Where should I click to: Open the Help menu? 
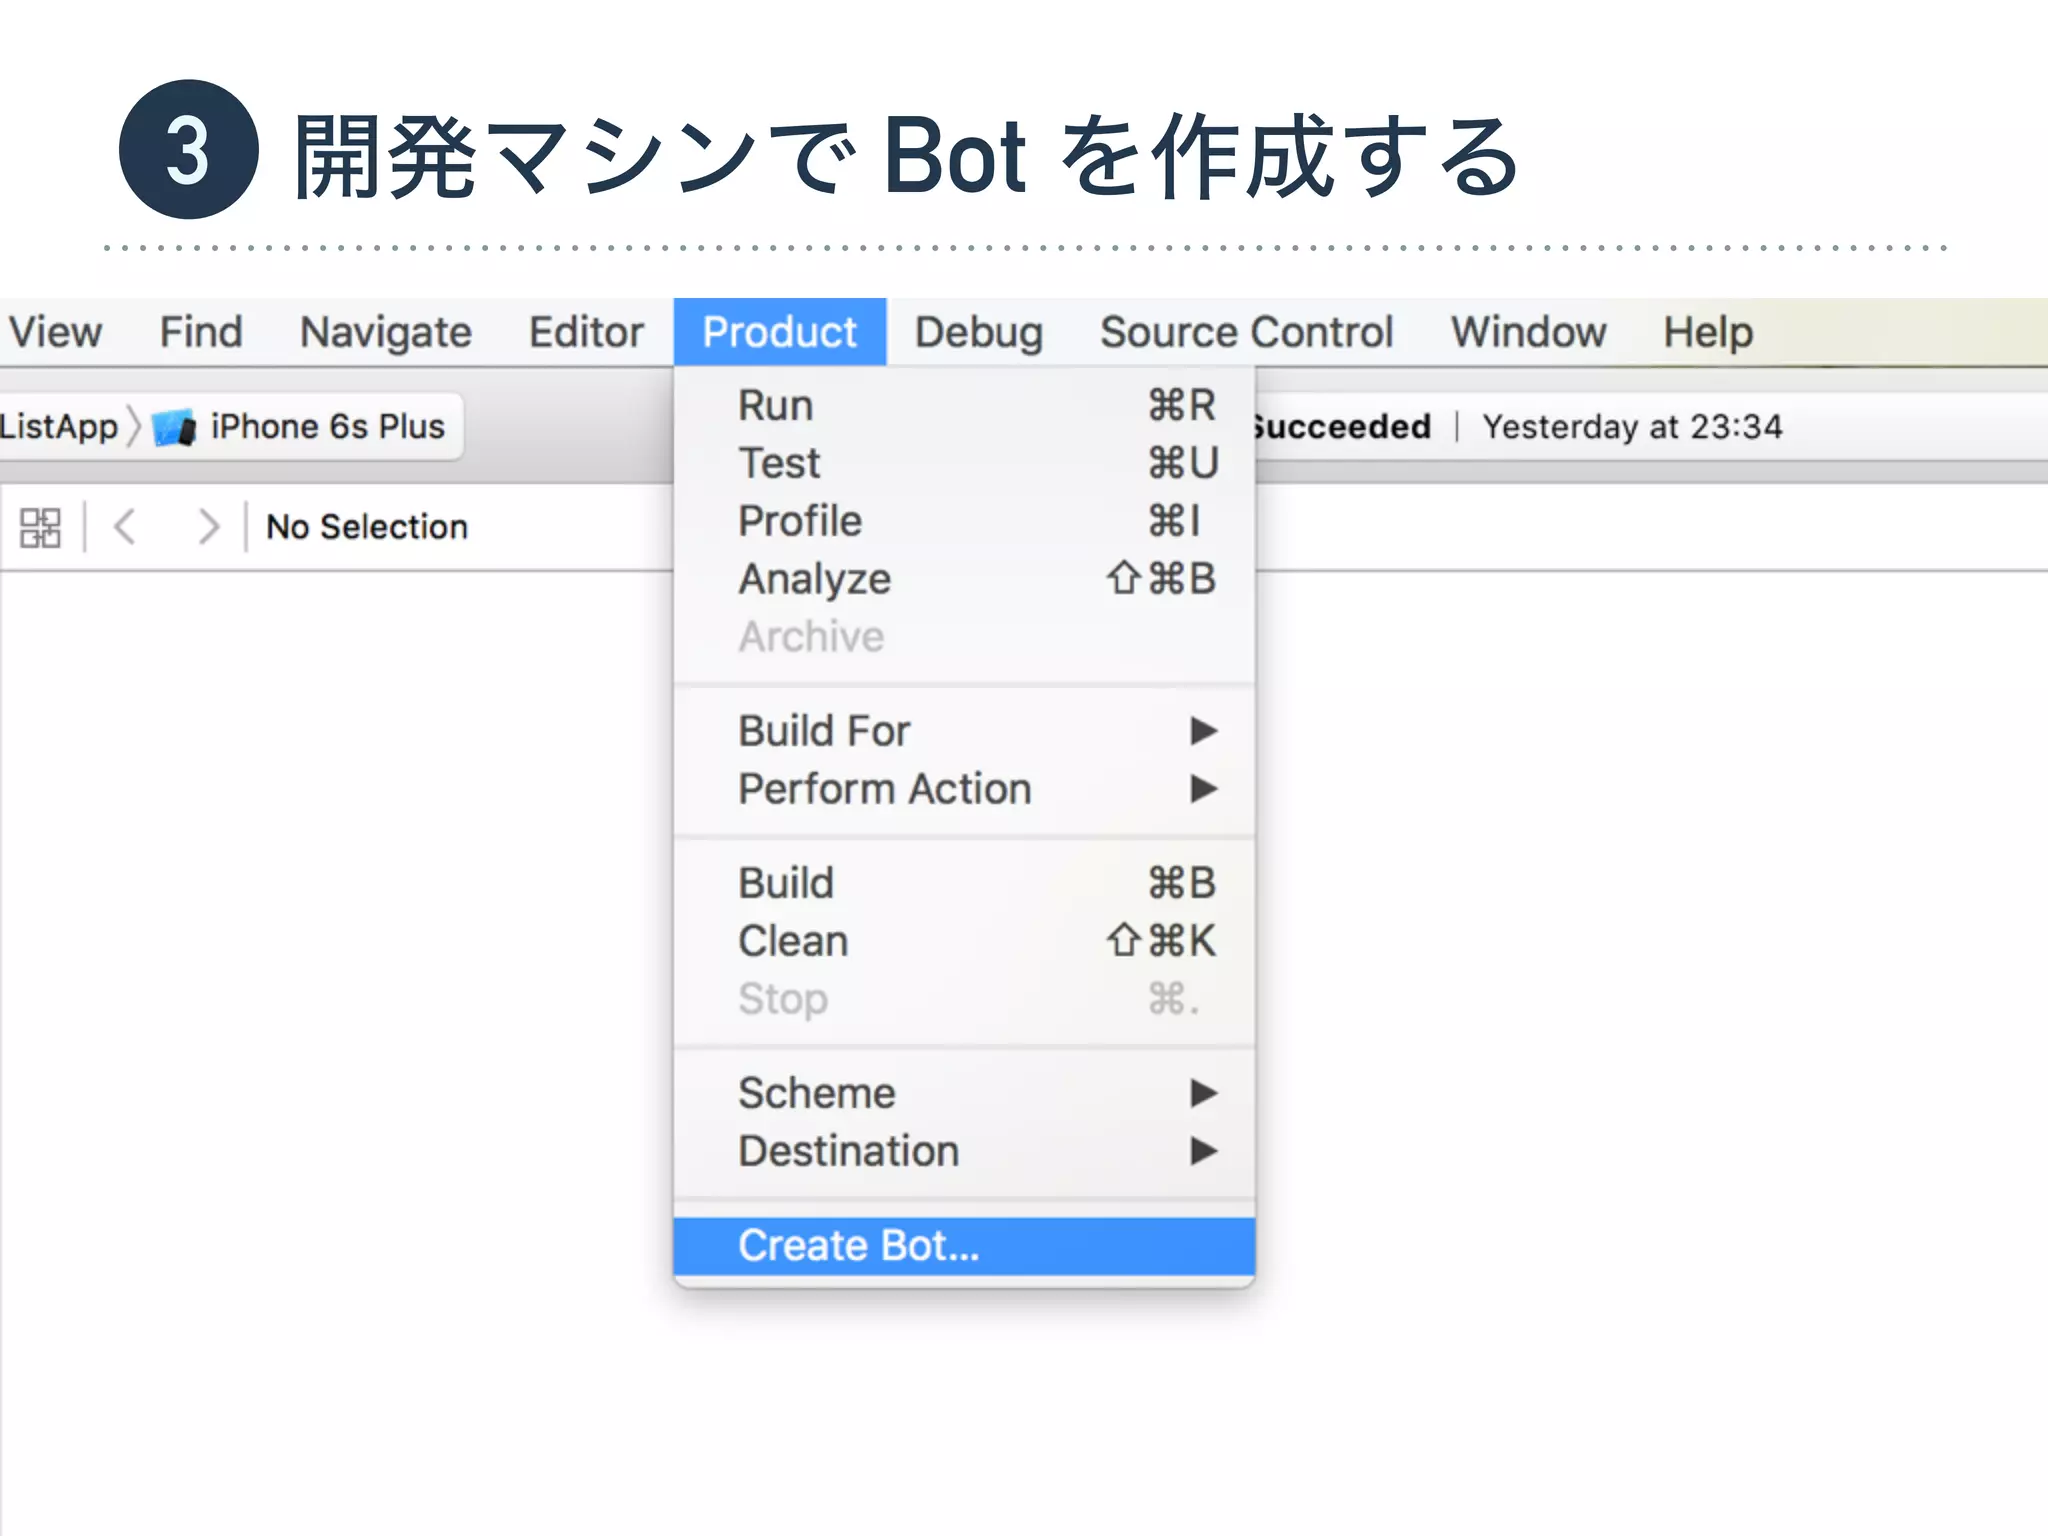coord(1708,332)
